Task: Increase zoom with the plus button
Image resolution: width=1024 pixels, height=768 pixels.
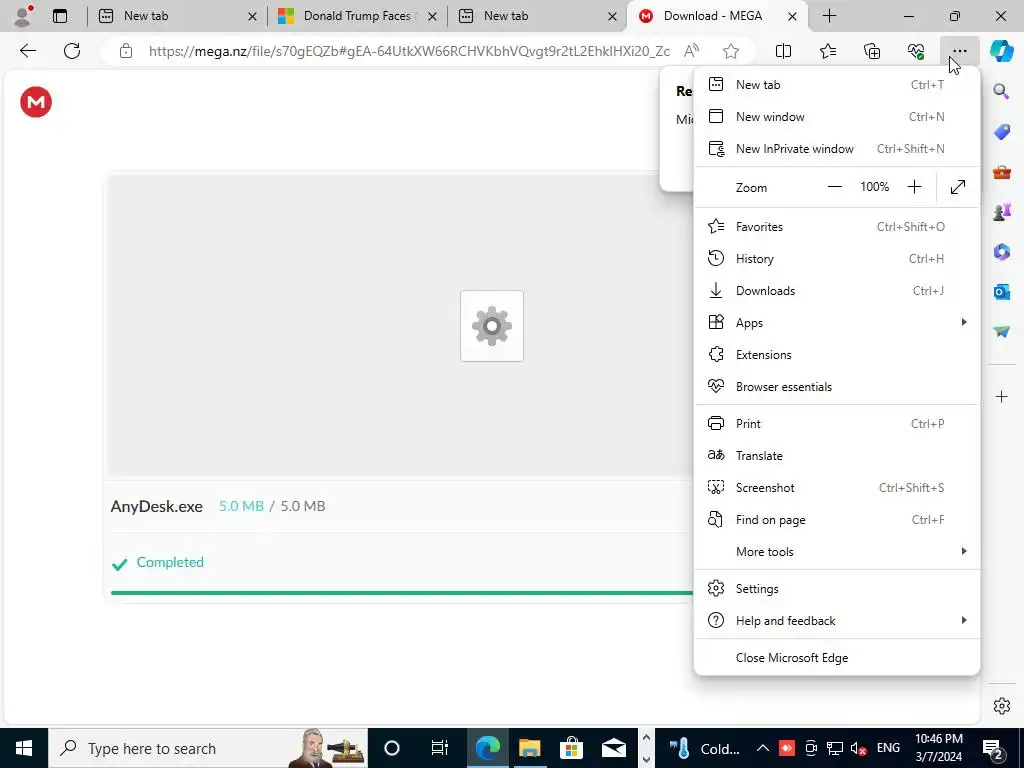Action: pyautogui.click(x=914, y=187)
